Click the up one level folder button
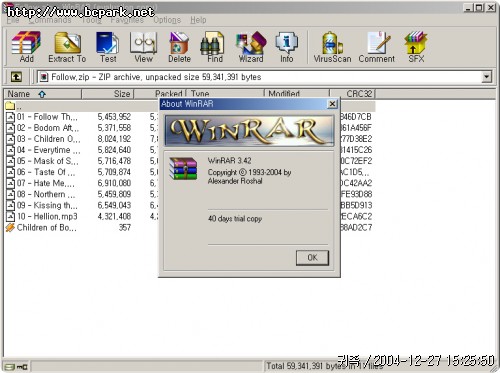 click(16, 77)
